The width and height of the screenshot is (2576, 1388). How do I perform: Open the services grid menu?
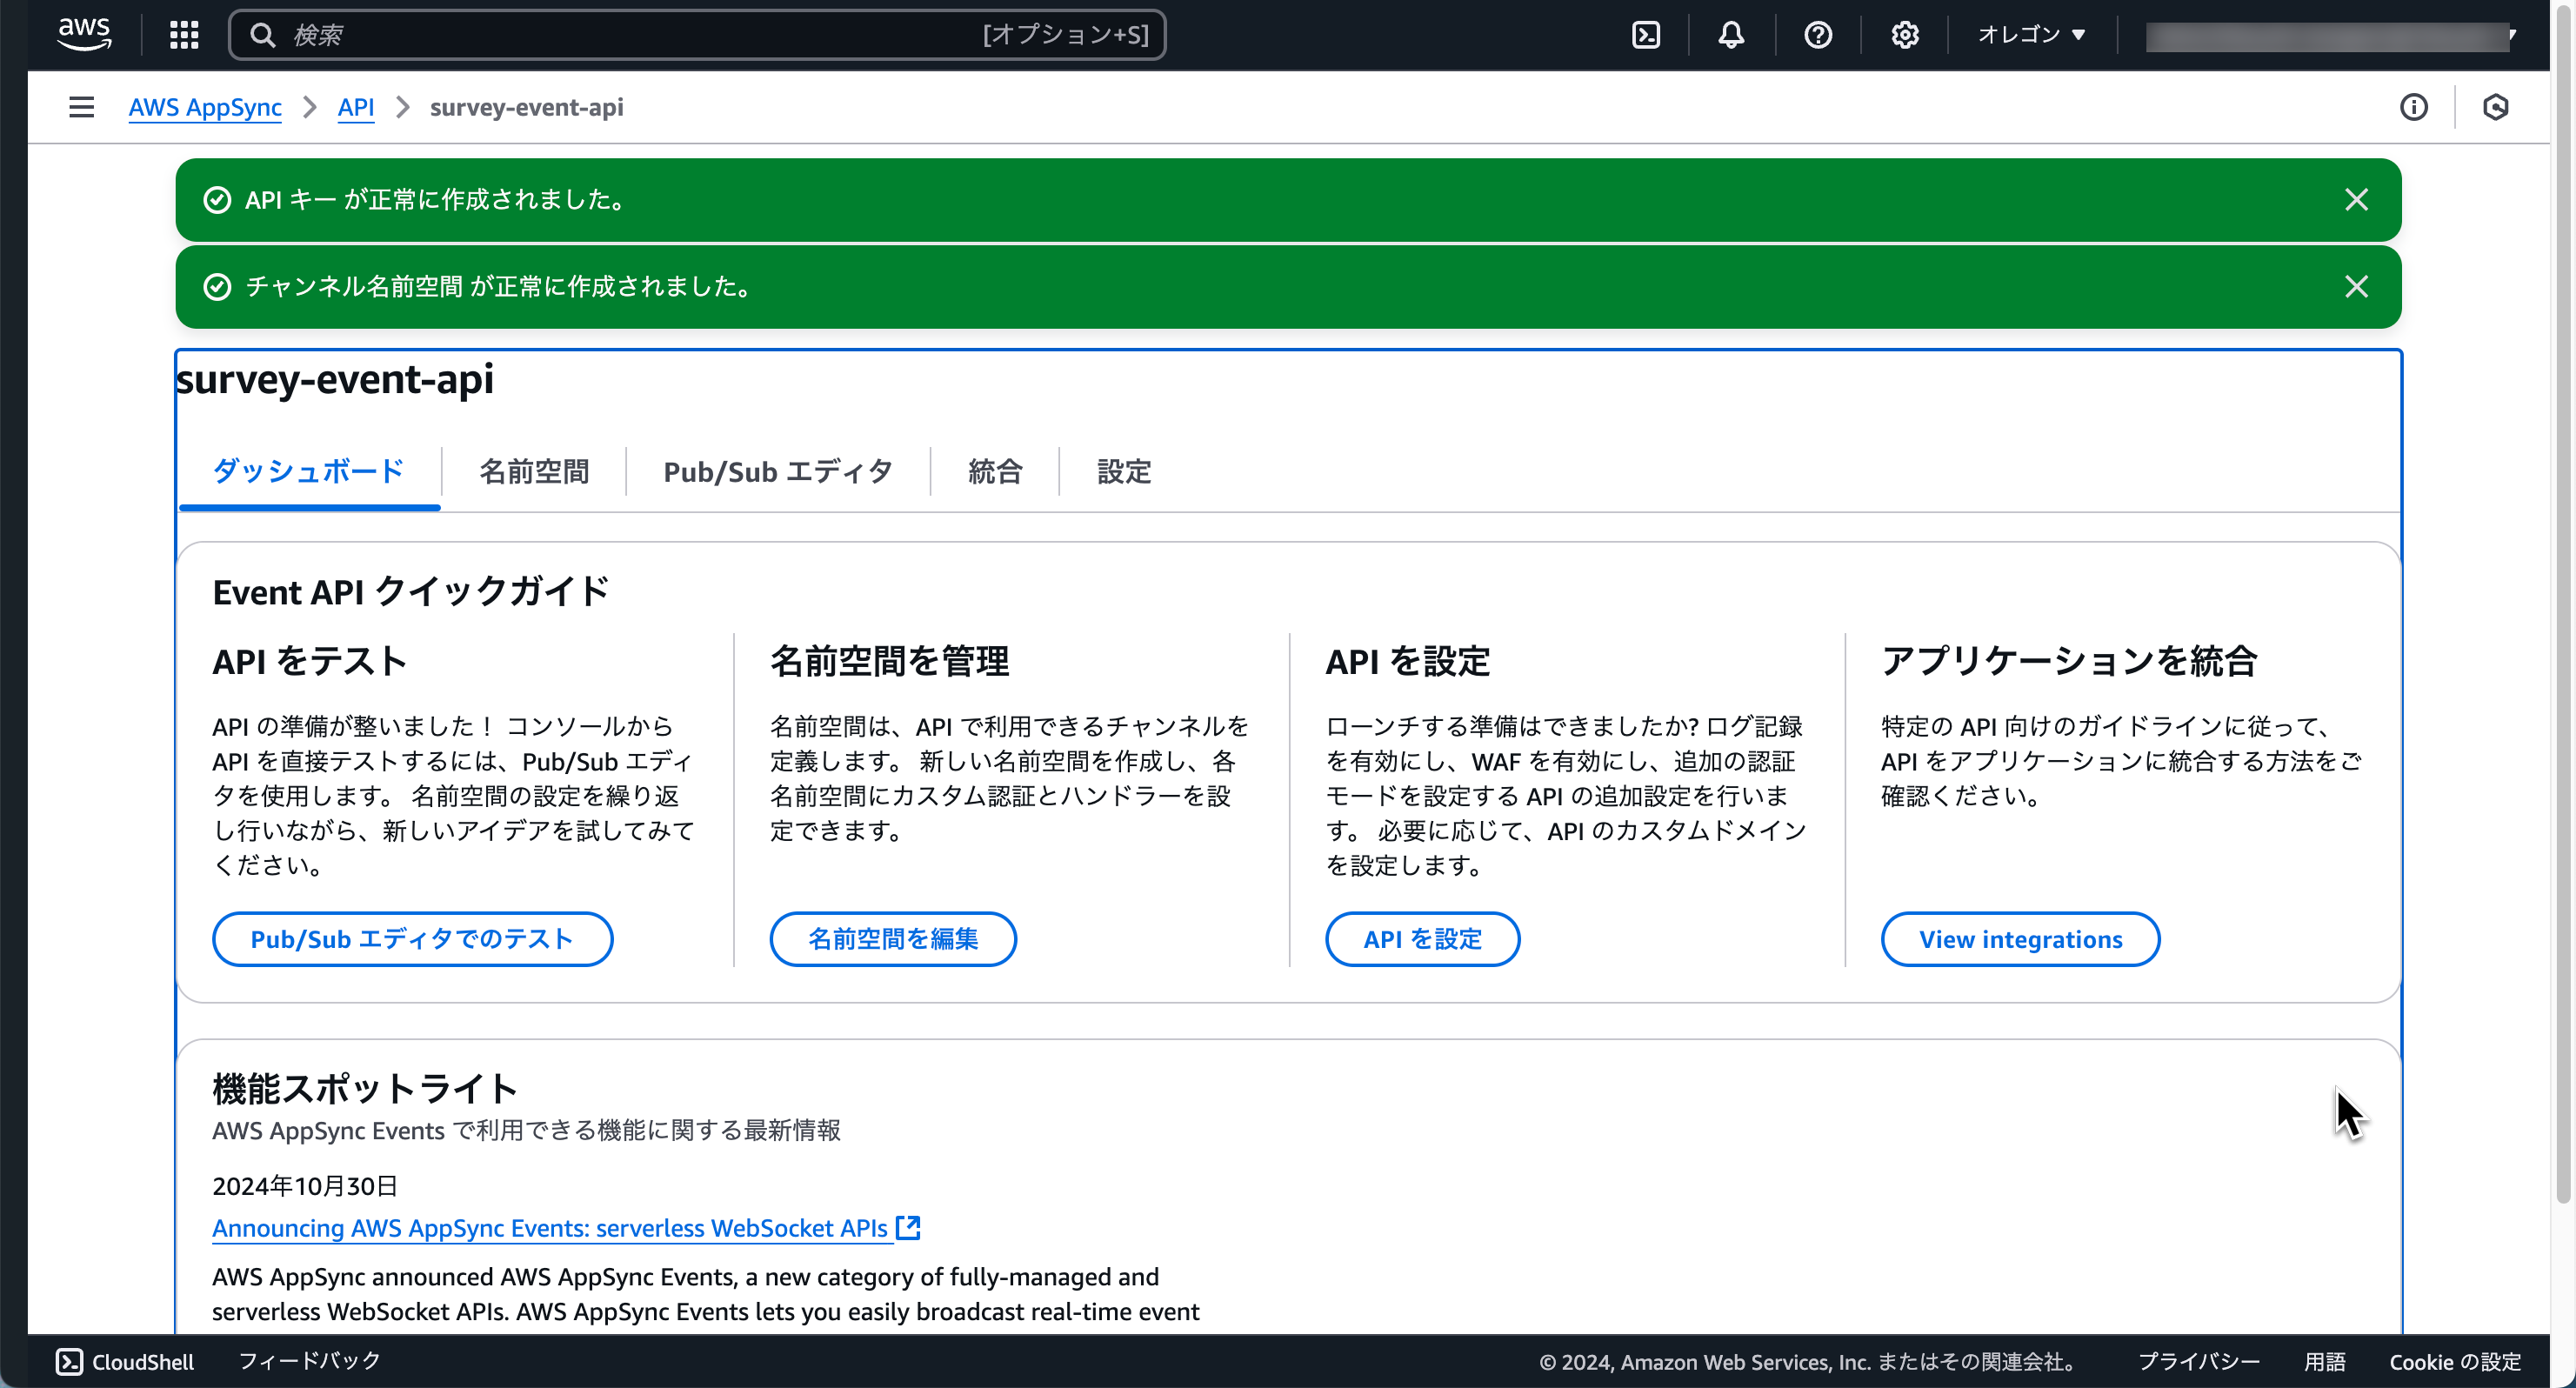pos(184,34)
